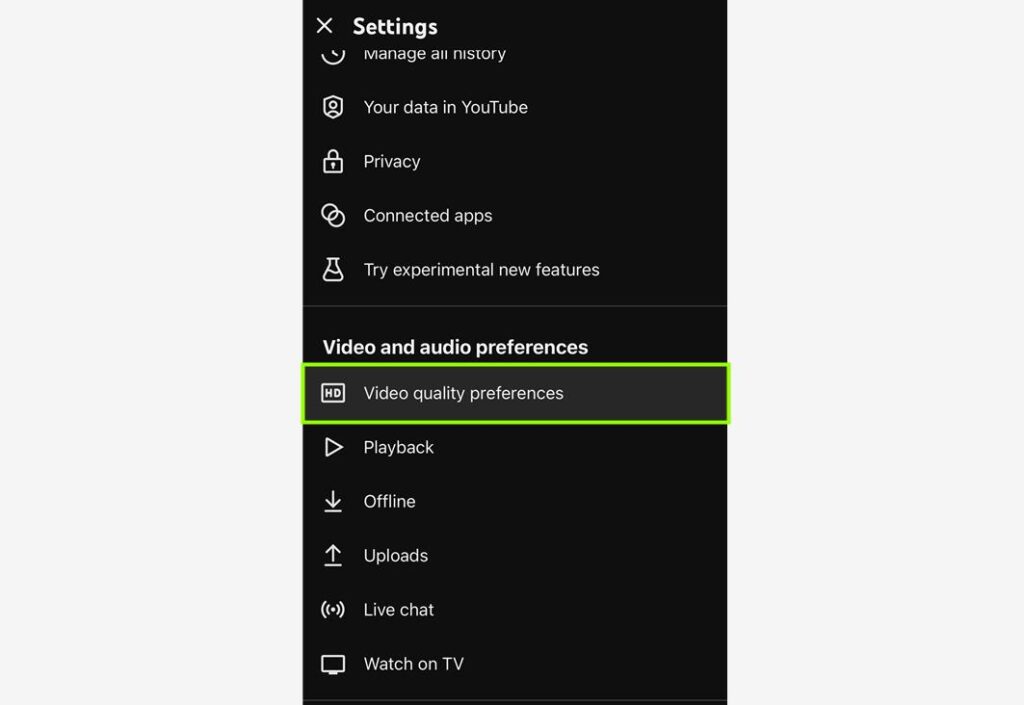Open Connected apps settings

(515, 215)
